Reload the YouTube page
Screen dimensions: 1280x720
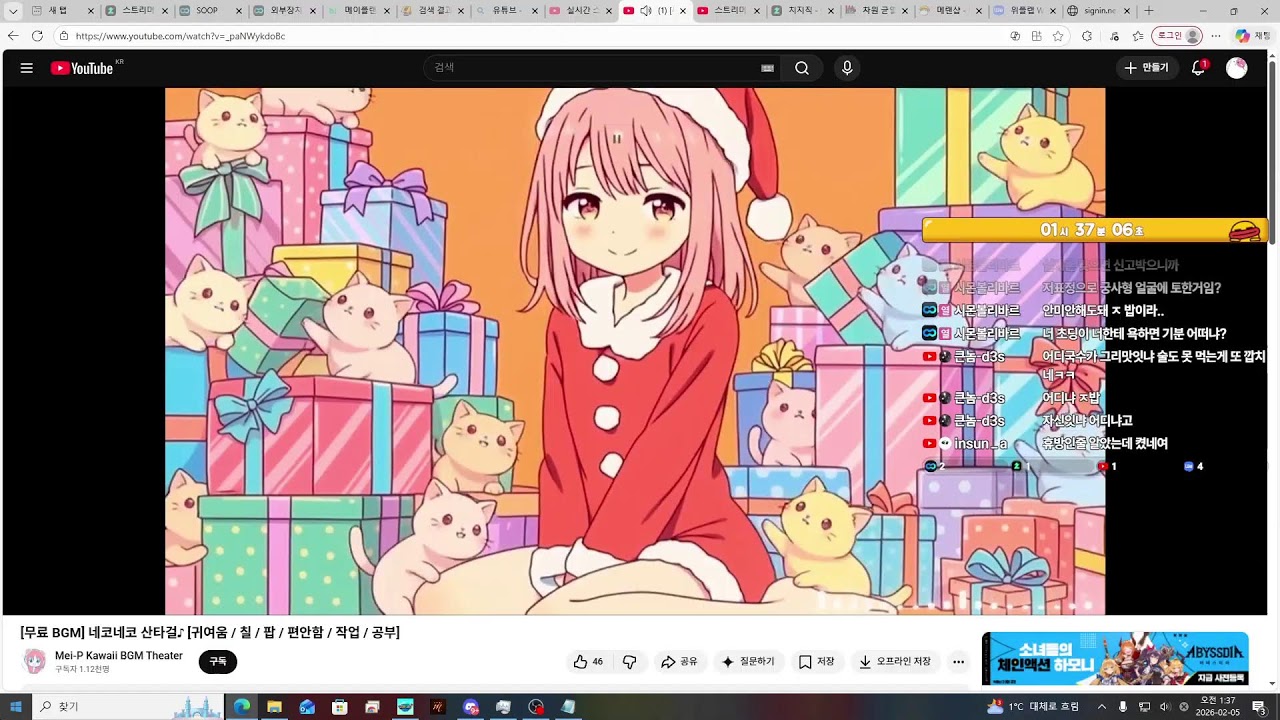37,36
